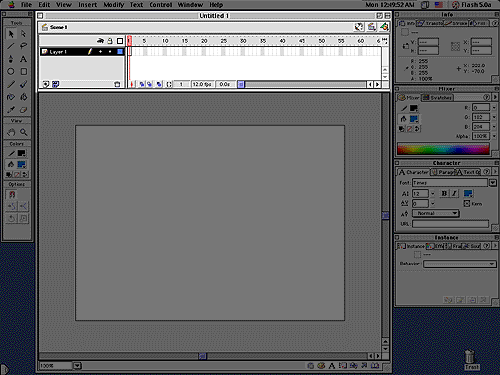Image resolution: width=500 pixels, height=375 pixels.
Task: Select the Eraser tool
Action: [23, 110]
